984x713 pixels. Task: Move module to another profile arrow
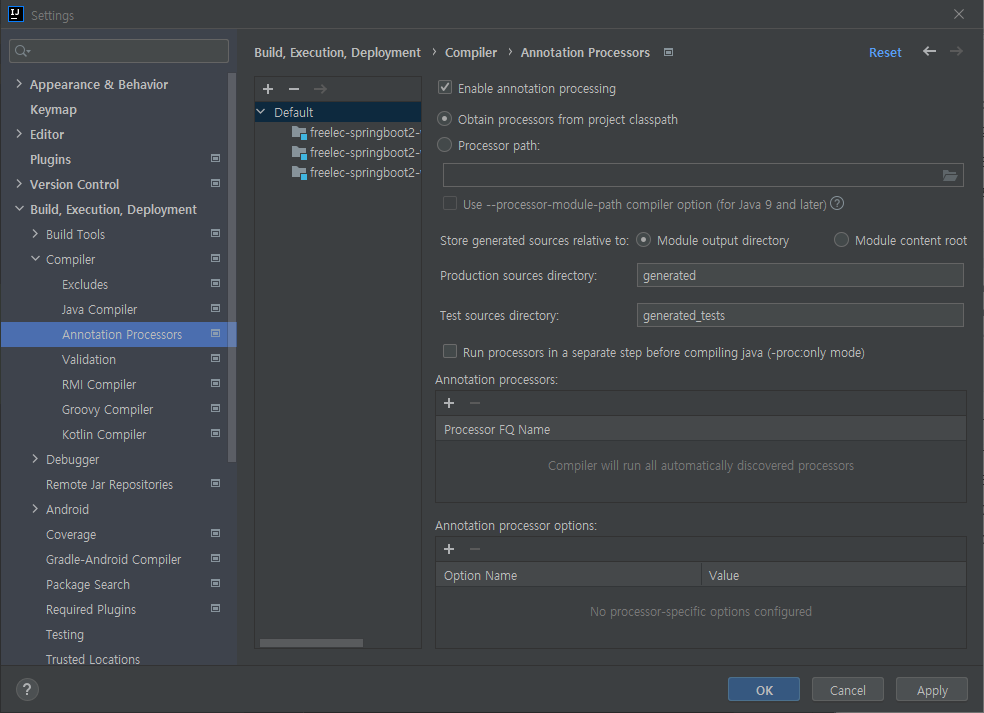pyautogui.click(x=320, y=89)
